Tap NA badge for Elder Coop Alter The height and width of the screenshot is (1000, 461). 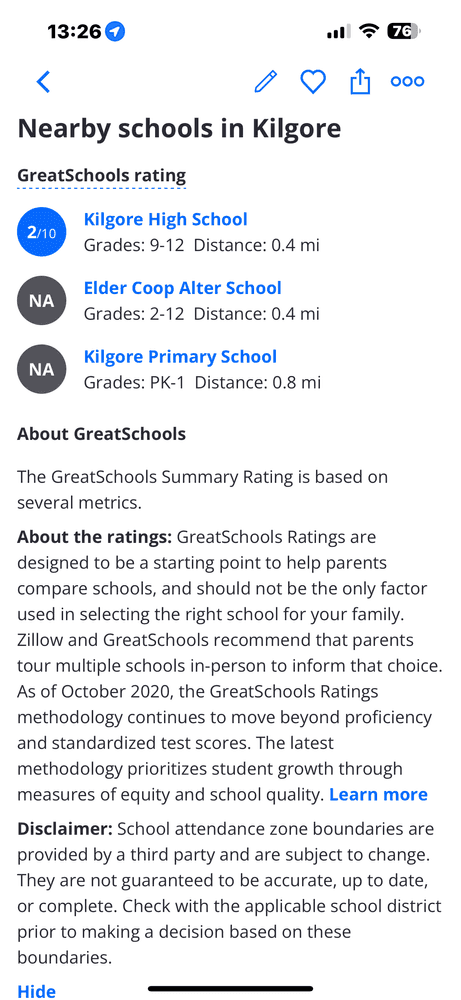click(x=41, y=301)
